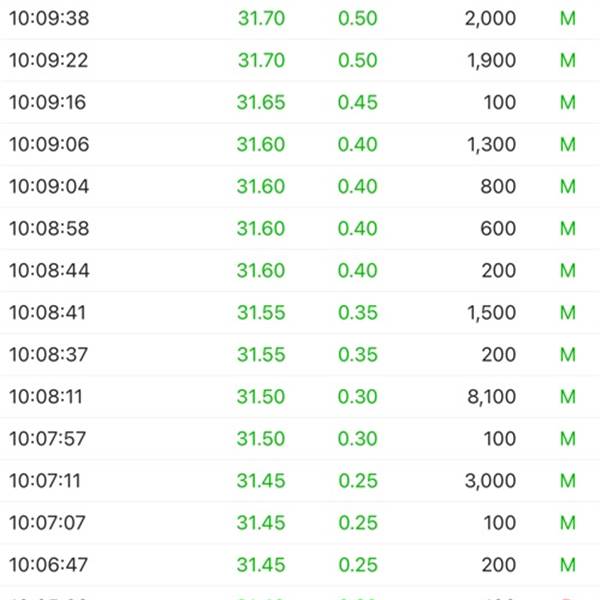Click the 31.65 price value
This screenshot has width=600, height=600.
point(261,102)
